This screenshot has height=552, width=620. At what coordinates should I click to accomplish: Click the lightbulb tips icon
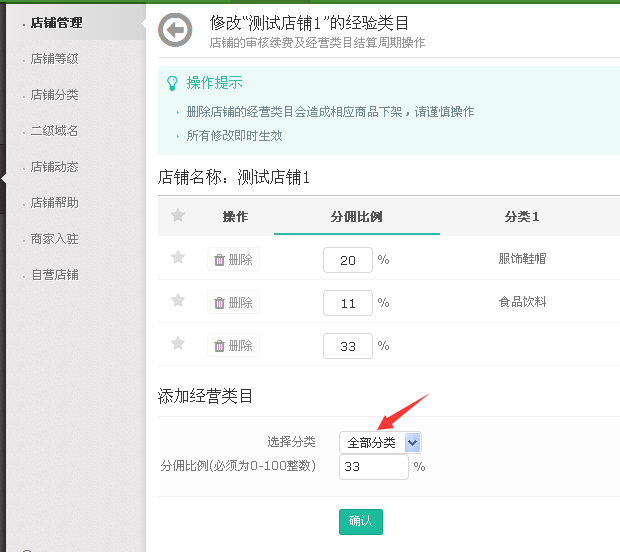click(173, 83)
